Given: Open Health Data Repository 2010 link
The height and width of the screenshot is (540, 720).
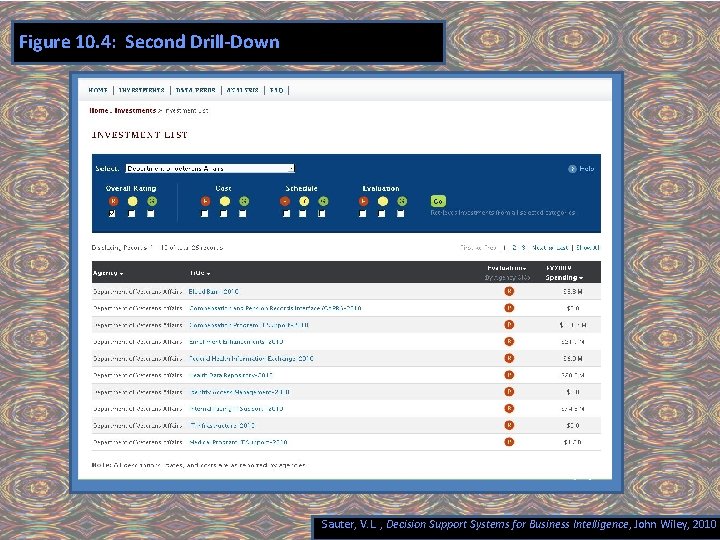Looking at the screenshot, I should [231, 375].
